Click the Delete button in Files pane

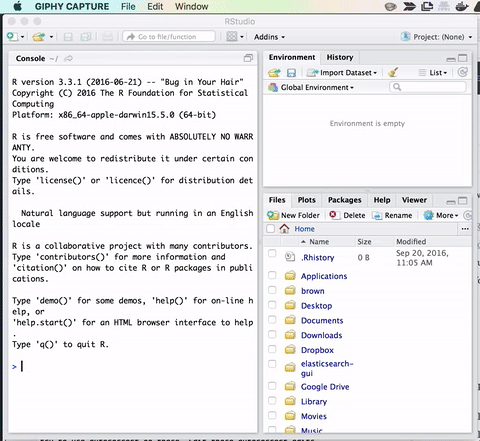tap(347, 215)
